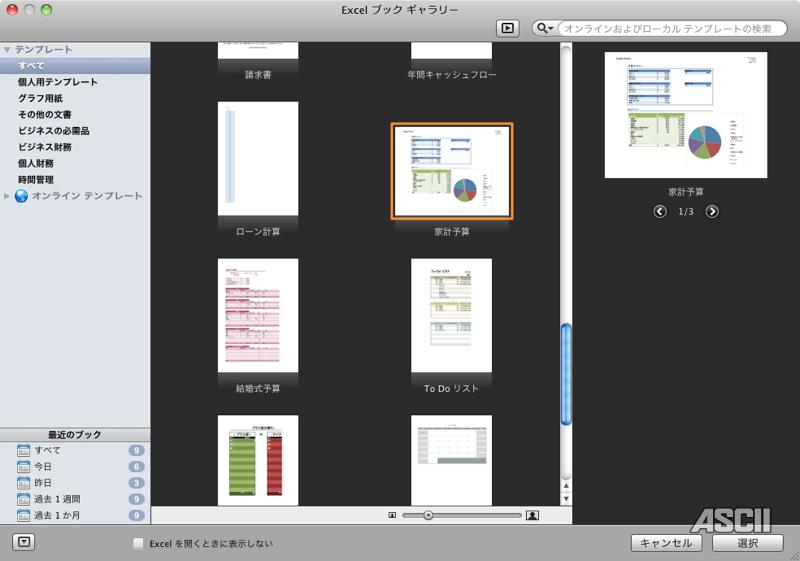This screenshot has height=561, width=800.
Task: Click the template list vertical scrollbar thumb
Action: [x=566, y=374]
